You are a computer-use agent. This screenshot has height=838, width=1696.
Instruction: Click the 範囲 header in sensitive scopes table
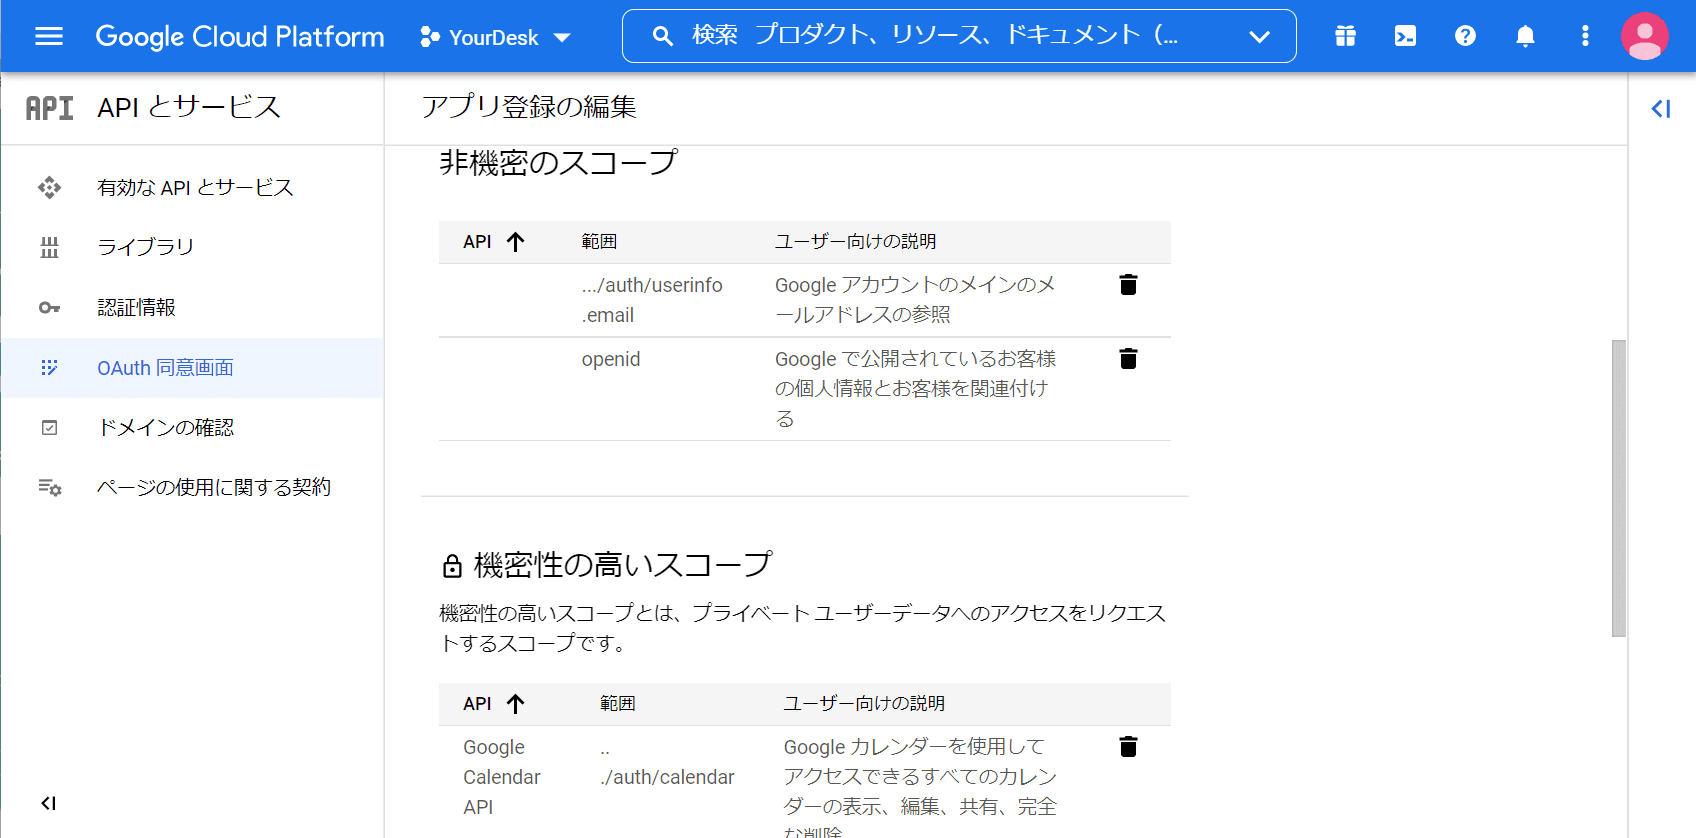617,704
